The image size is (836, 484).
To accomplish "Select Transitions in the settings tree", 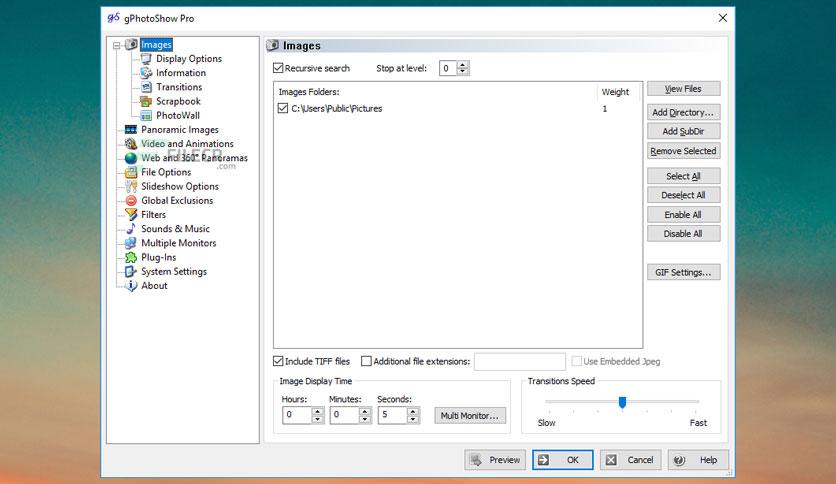I will [x=179, y=87].
